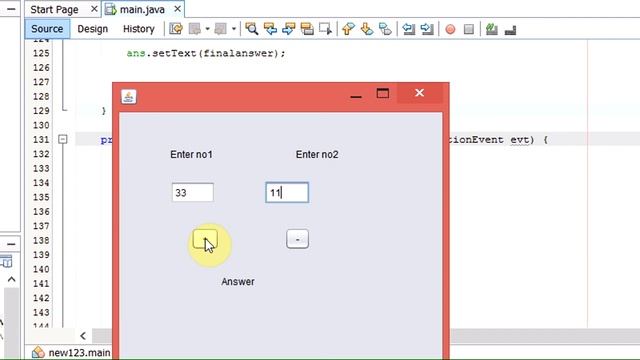Jump to the Next Bookmark icon

(367, 29)
